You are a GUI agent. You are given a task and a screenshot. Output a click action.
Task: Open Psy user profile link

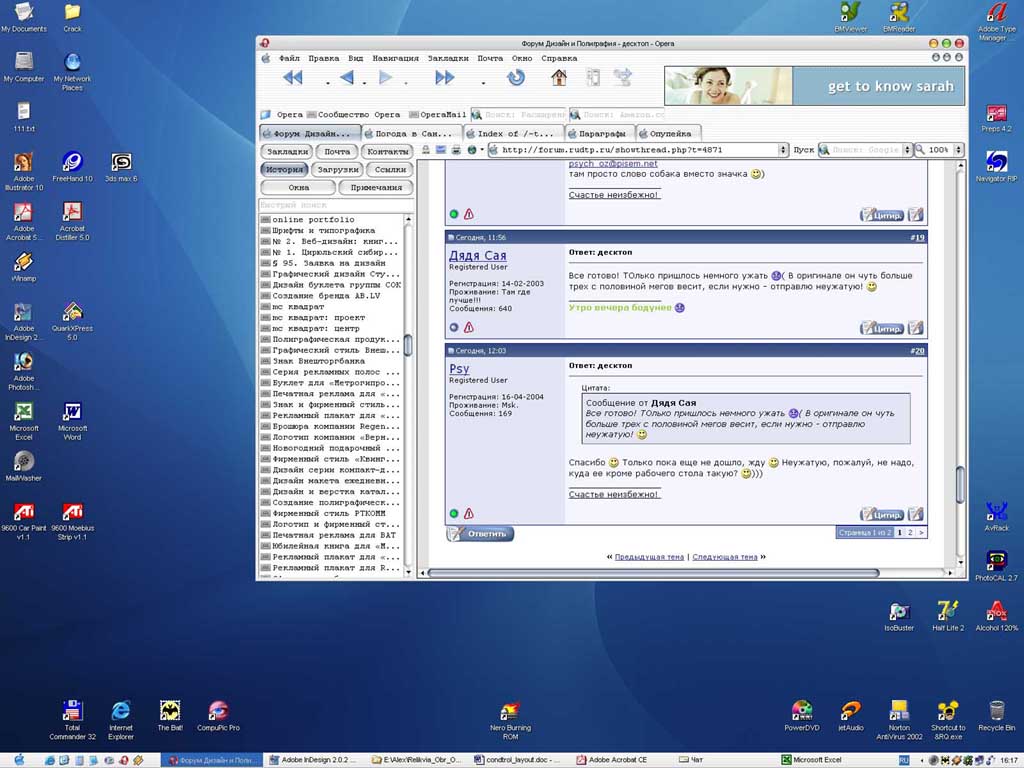pos(459,369)
